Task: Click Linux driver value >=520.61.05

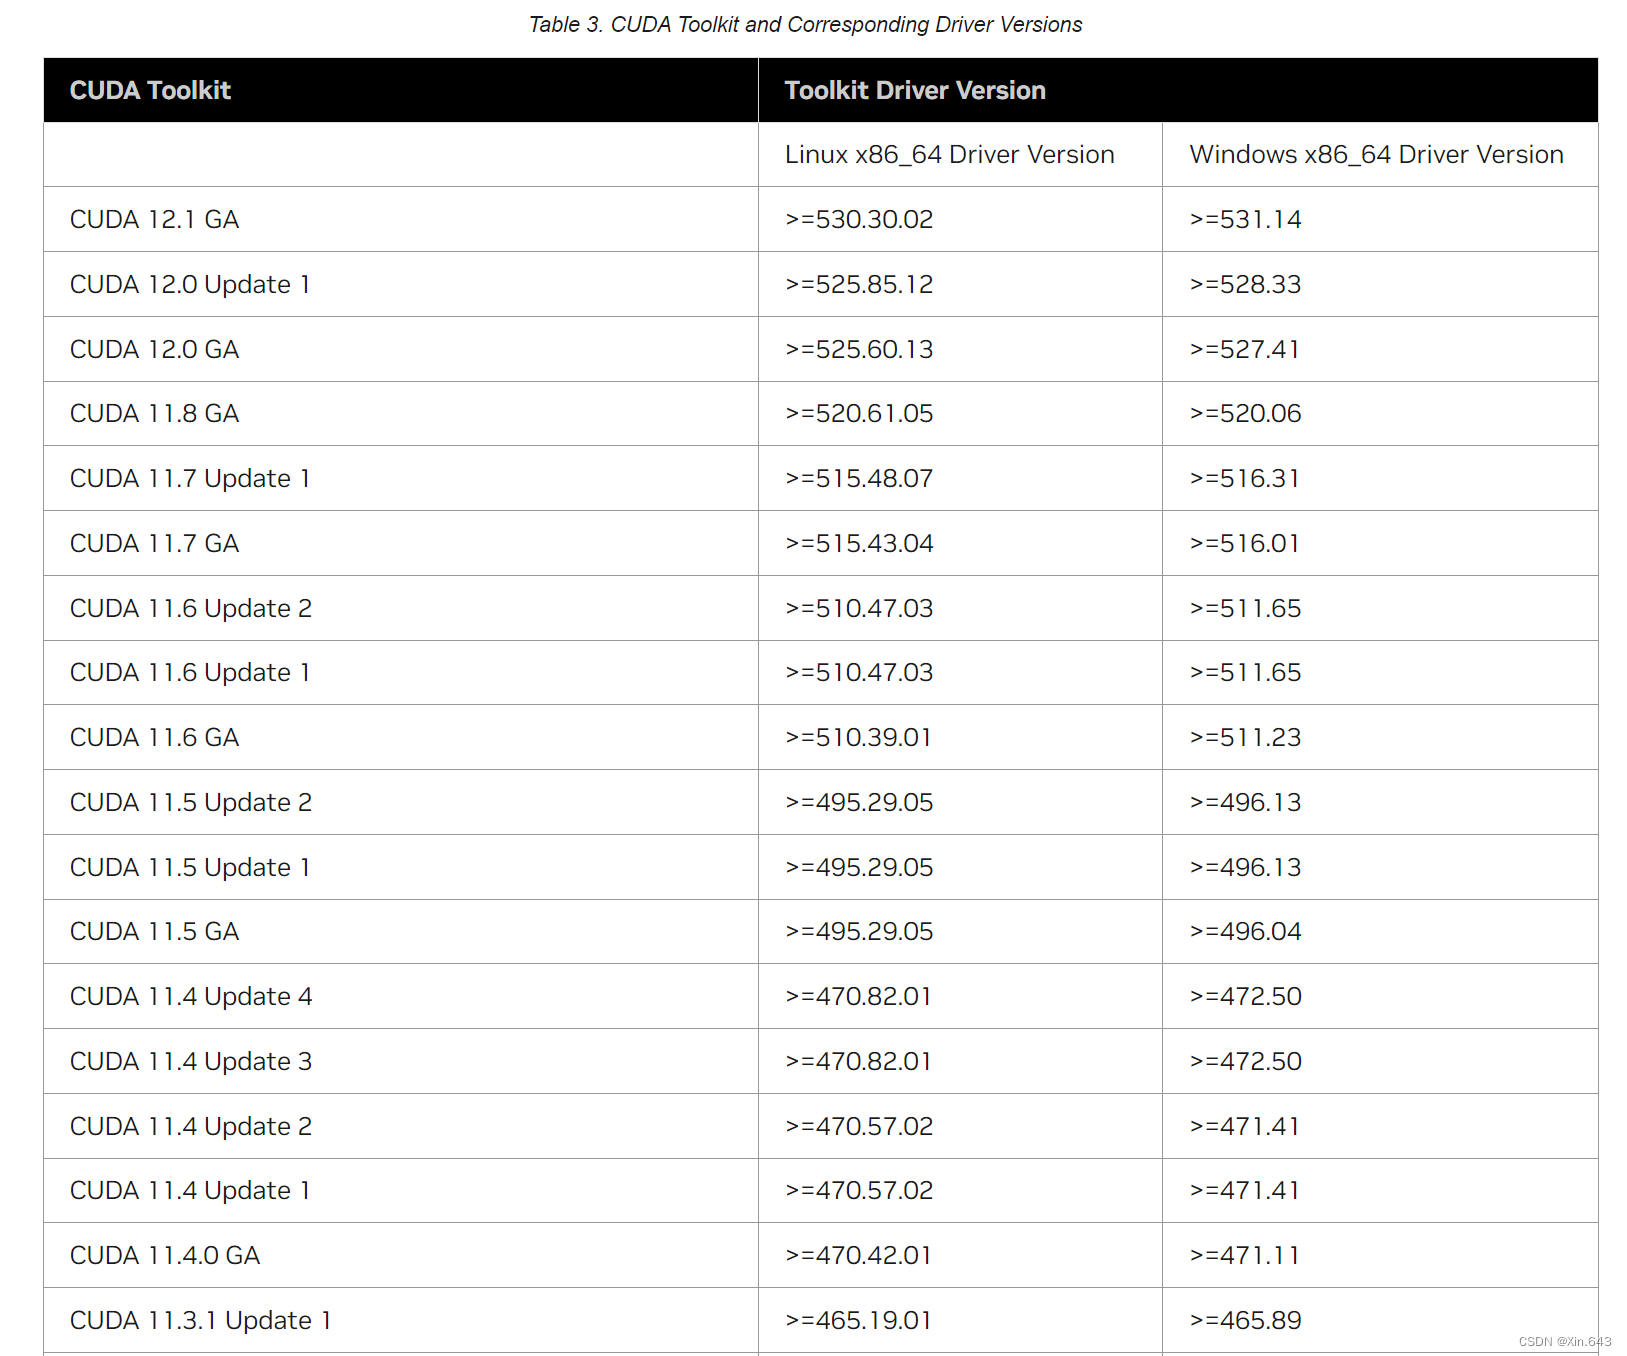Action: pos(859,414)
